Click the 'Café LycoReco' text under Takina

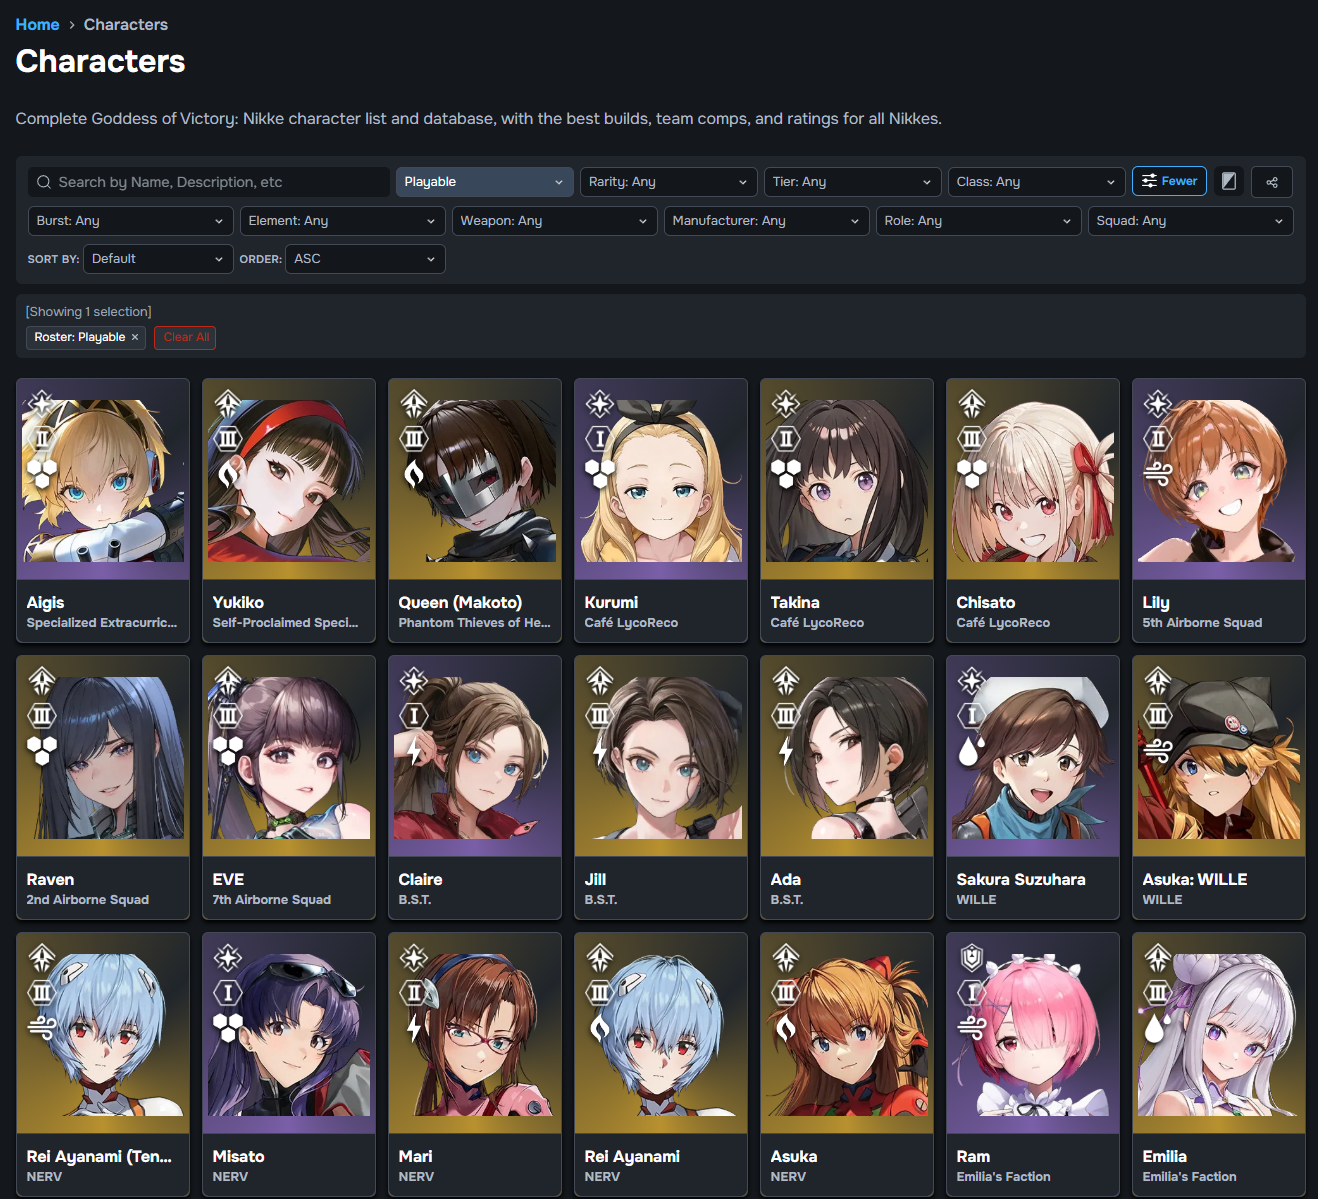tap(817, 622)
